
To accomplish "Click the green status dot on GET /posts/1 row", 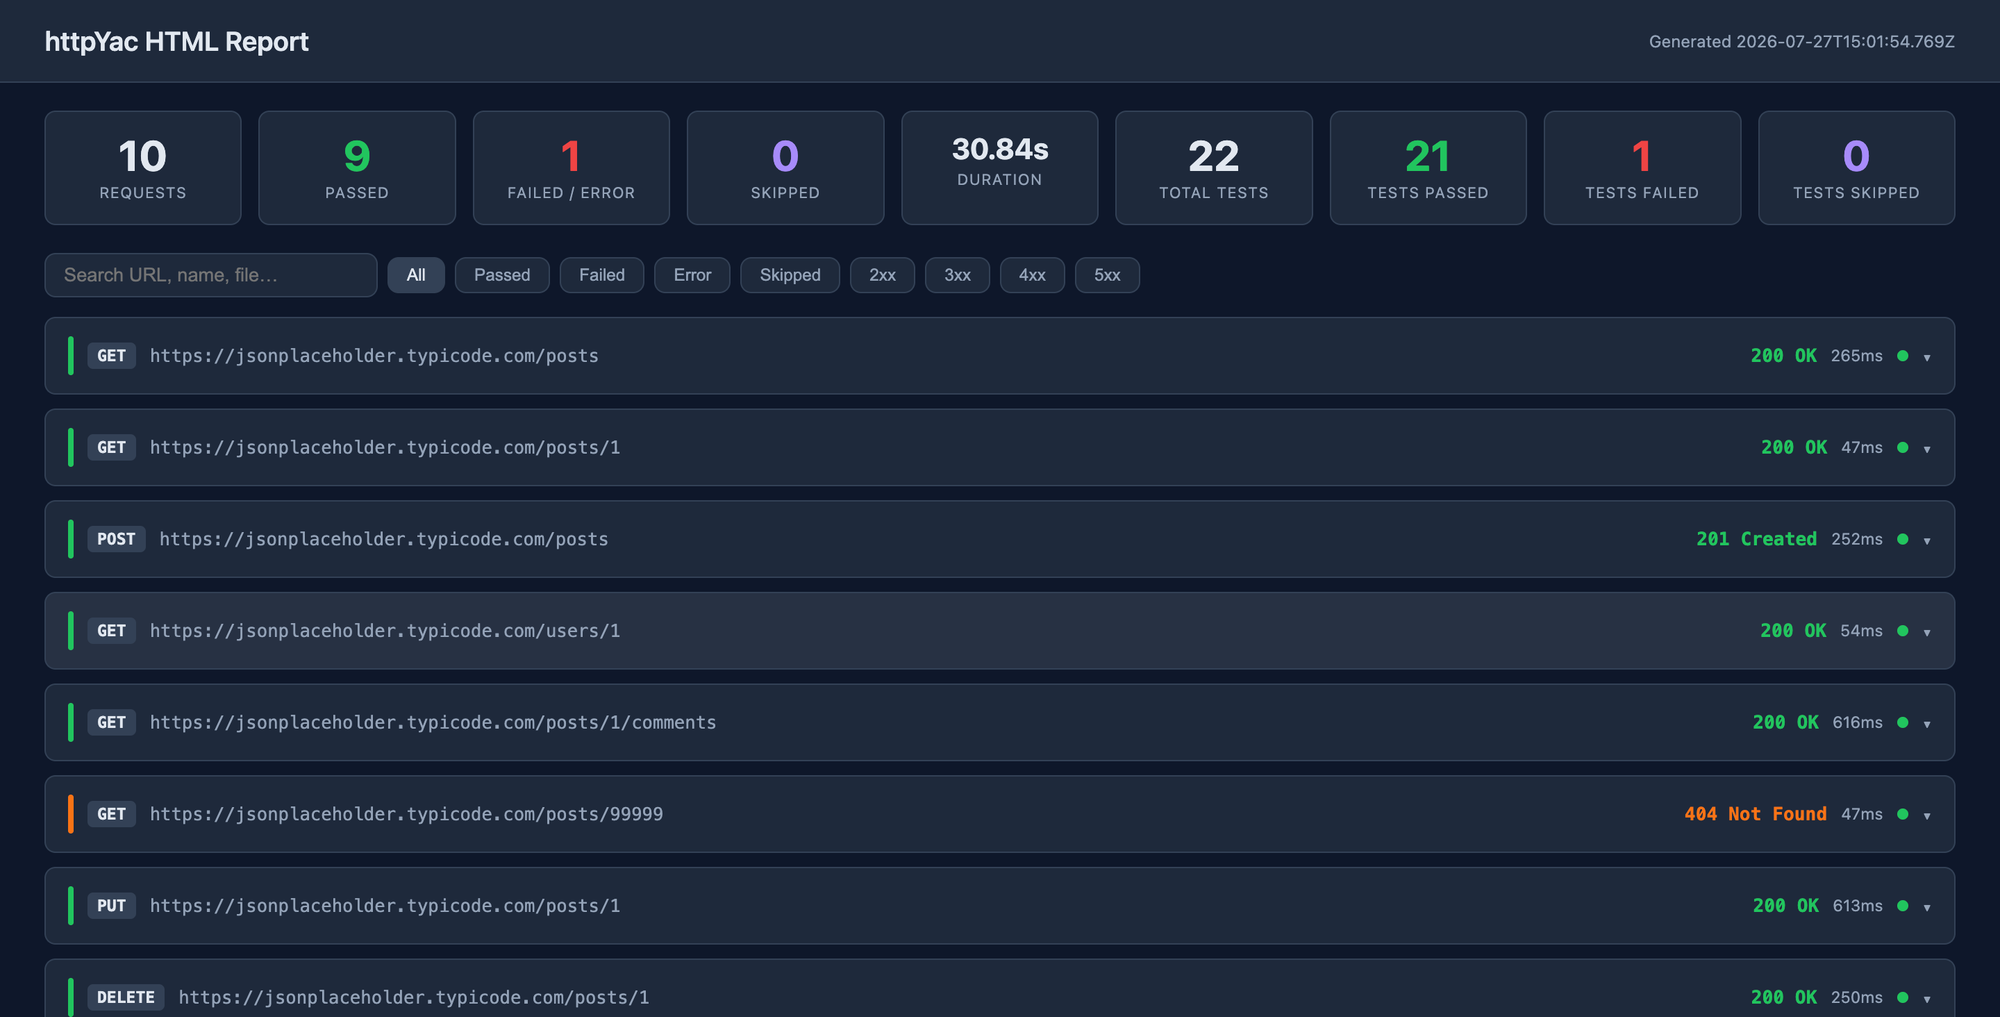I will [1903, 447].
